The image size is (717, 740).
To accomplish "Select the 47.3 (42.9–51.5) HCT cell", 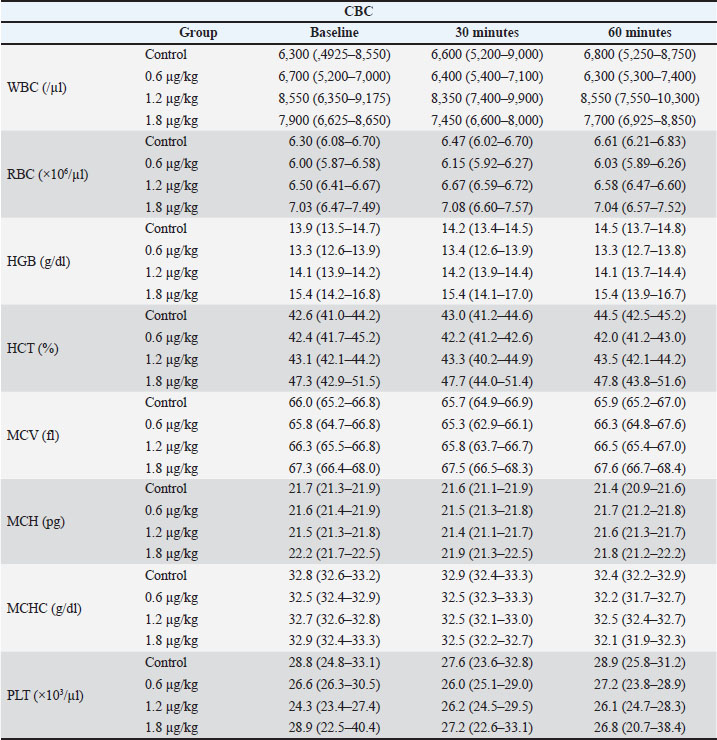I will pos(334,381).
